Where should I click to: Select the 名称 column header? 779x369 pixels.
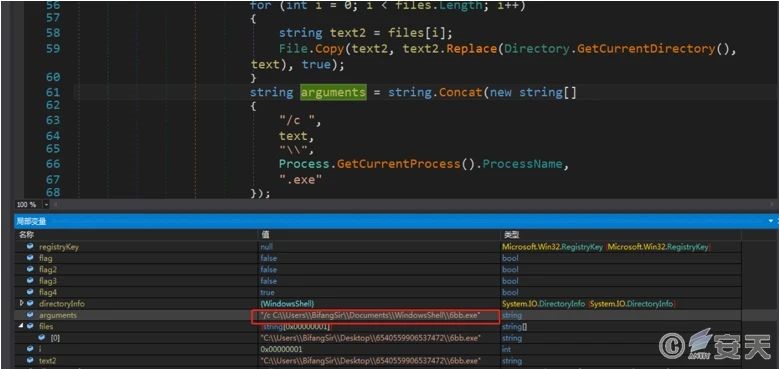click(x=26, y=234)
